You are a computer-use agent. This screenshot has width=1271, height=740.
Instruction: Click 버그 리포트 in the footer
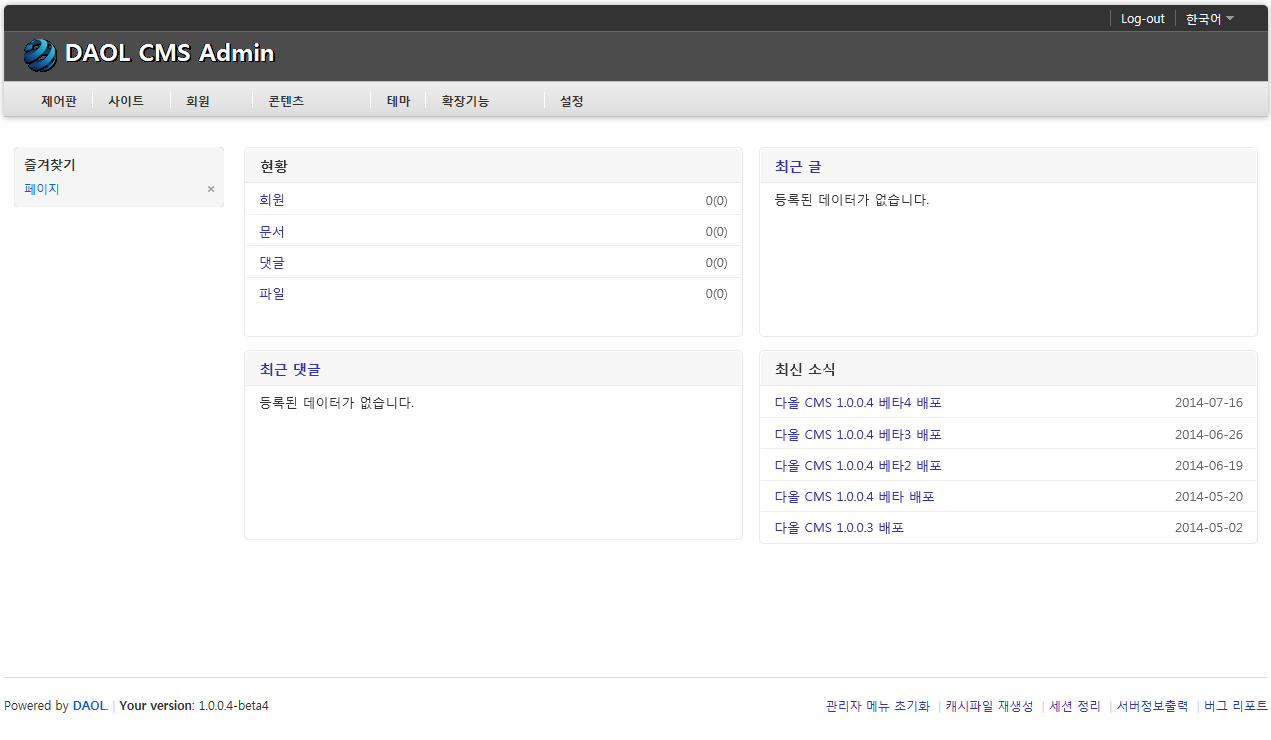tap(1235, 705)
